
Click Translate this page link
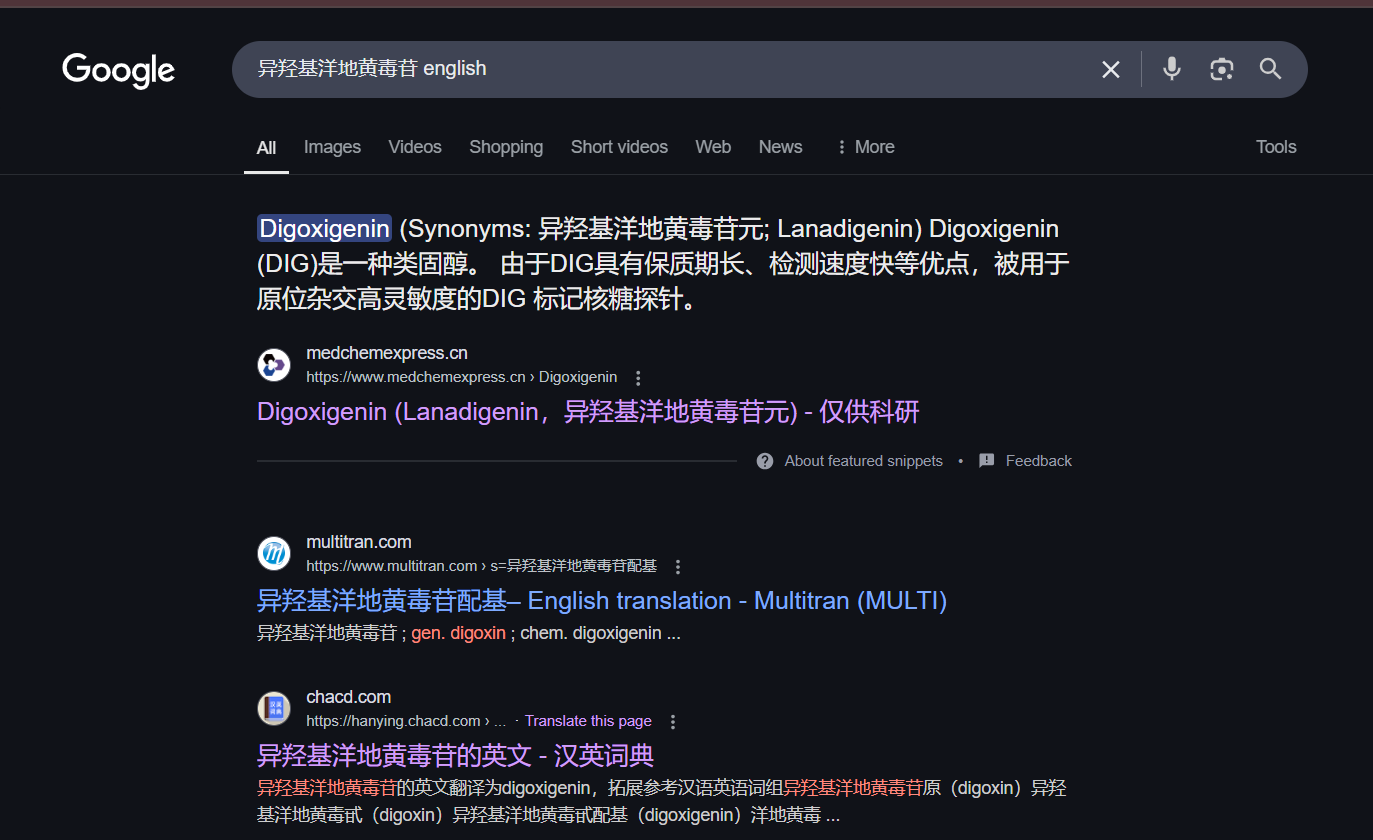click(588, 721)
